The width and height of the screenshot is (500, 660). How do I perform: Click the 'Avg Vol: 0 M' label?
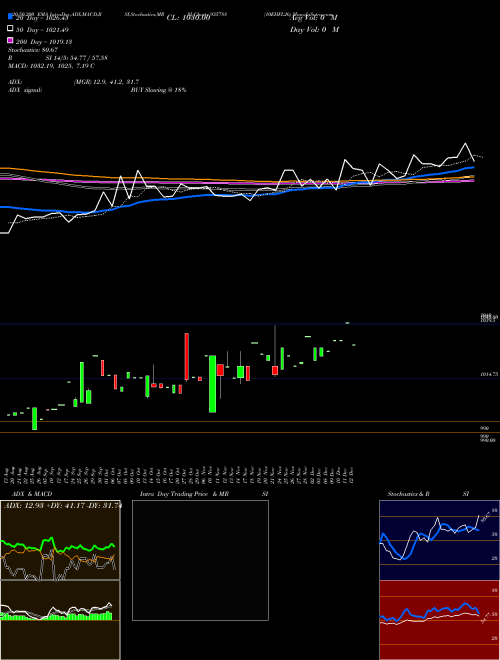(x=314, y=18)
